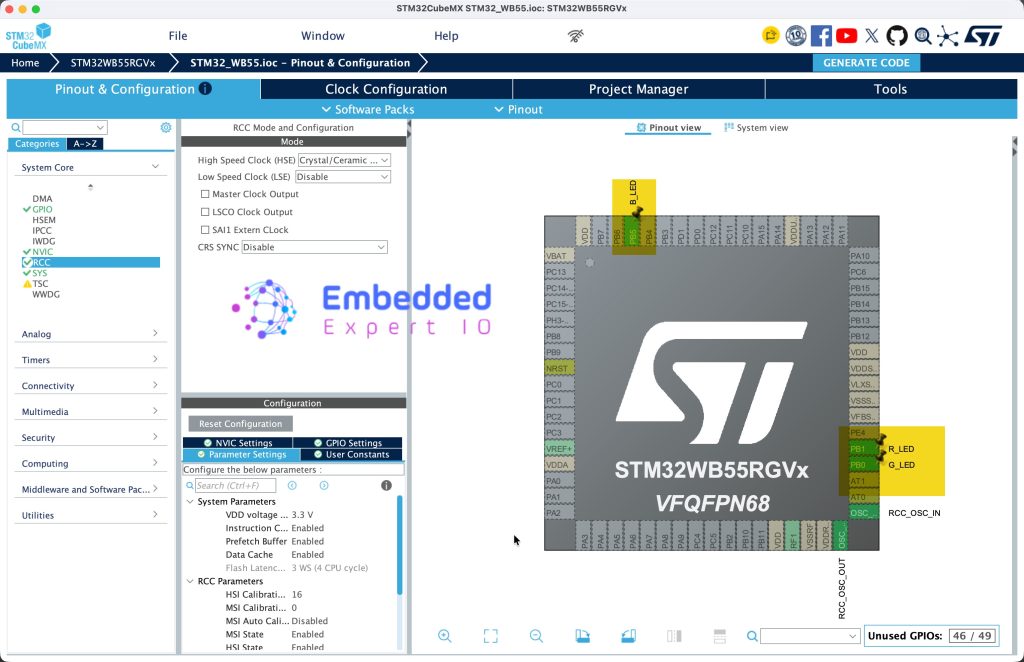Switch category list to A->Z

pos(85,144)
